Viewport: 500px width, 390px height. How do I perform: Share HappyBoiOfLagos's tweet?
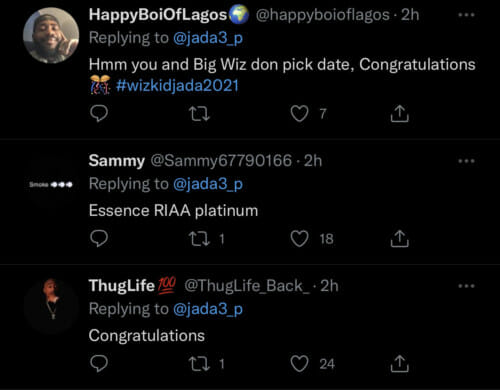point(399,114)
